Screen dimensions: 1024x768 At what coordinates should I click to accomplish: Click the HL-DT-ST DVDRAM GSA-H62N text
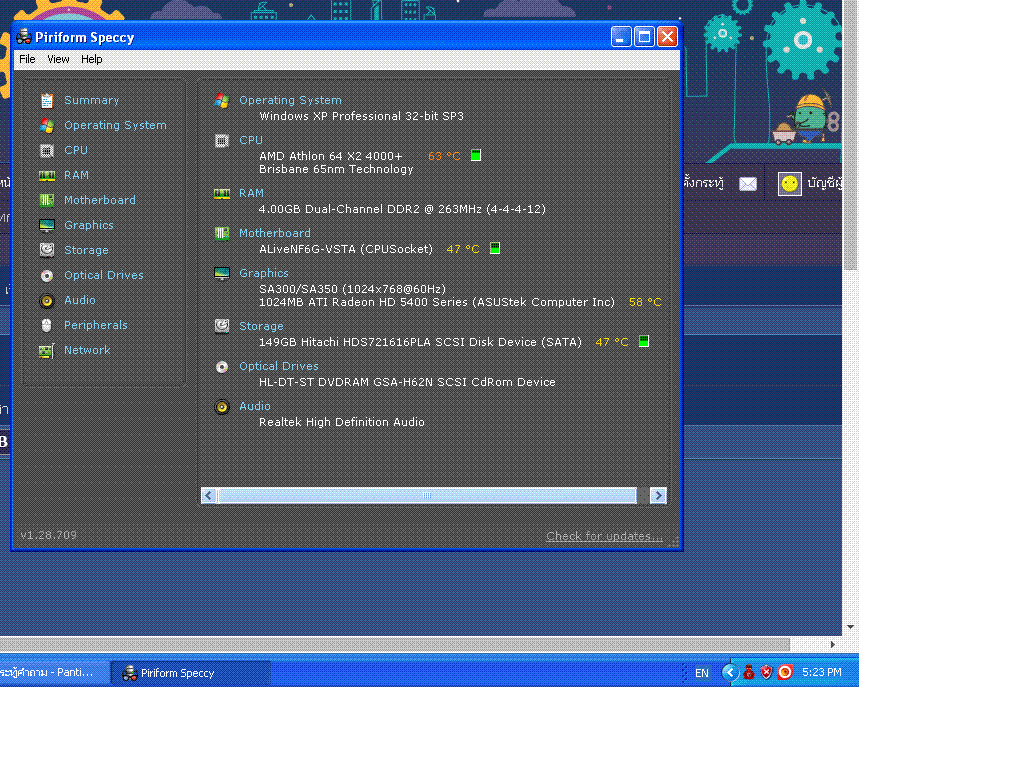[x=407, y=382]
